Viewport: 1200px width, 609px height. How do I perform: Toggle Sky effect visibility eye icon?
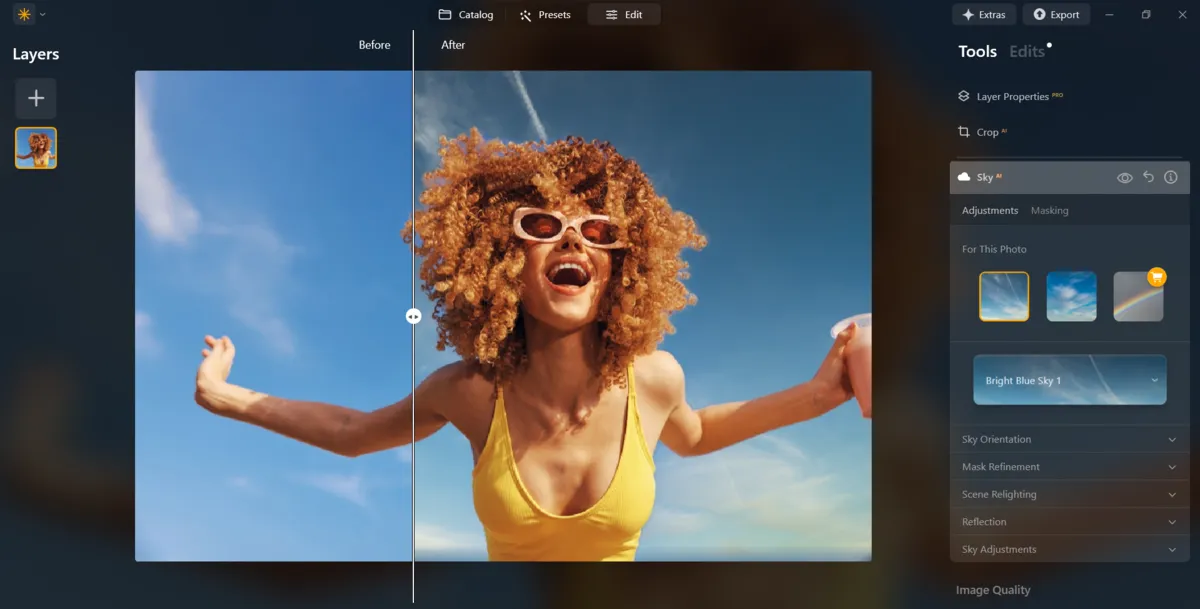point(1125,177)
